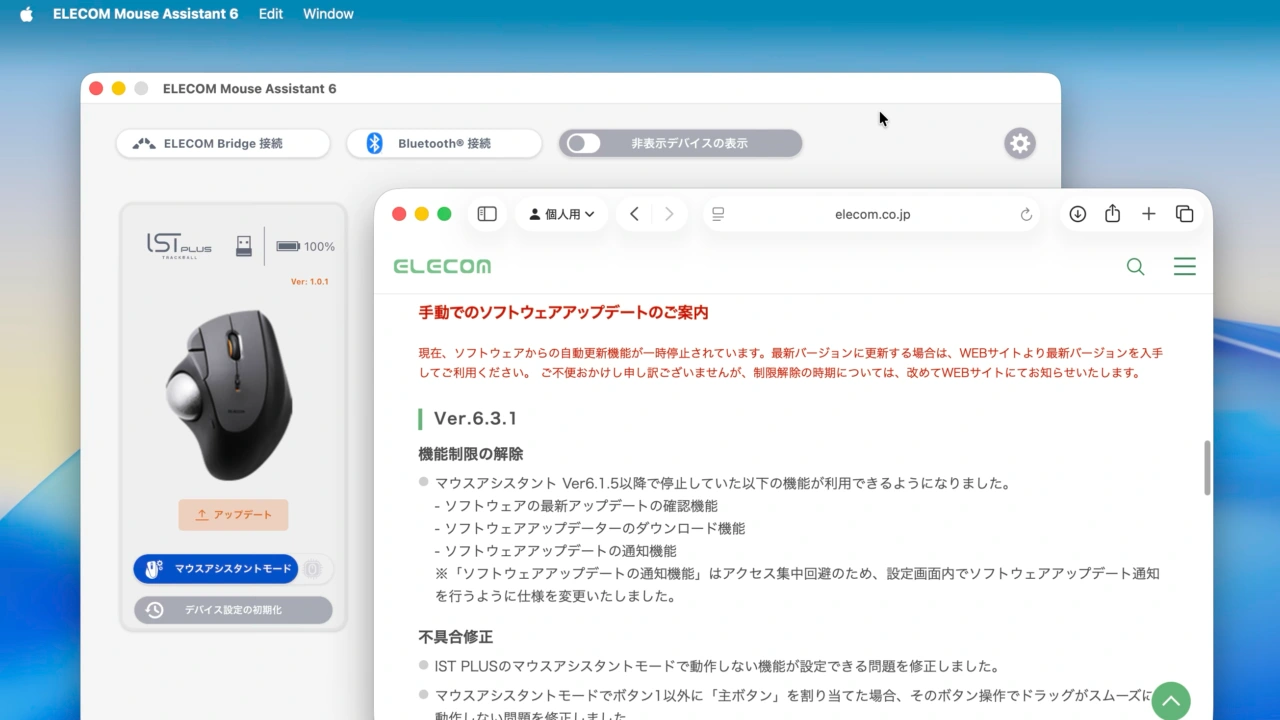Click the アップデート update button
This screenshot has height=720, width=1280.
233,515
